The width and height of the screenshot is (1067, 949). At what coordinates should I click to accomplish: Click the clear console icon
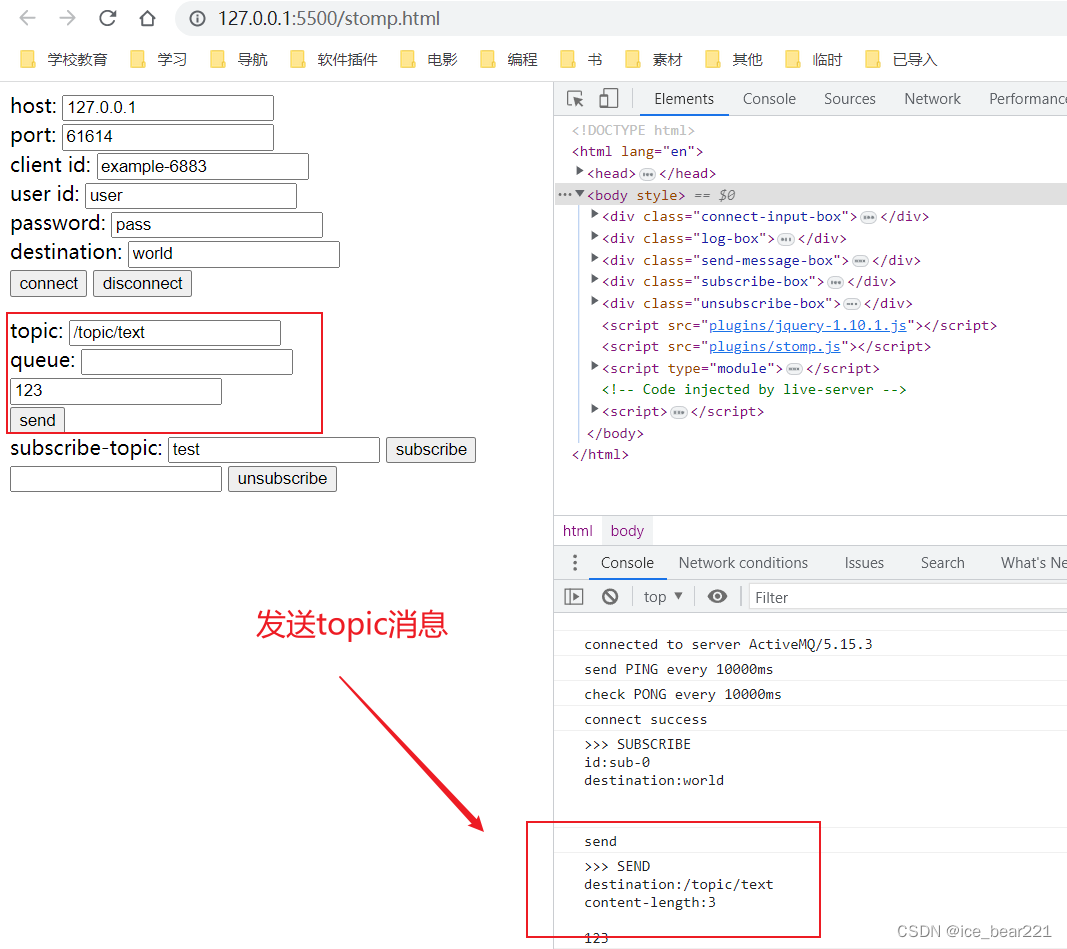[x=609, y=596]
